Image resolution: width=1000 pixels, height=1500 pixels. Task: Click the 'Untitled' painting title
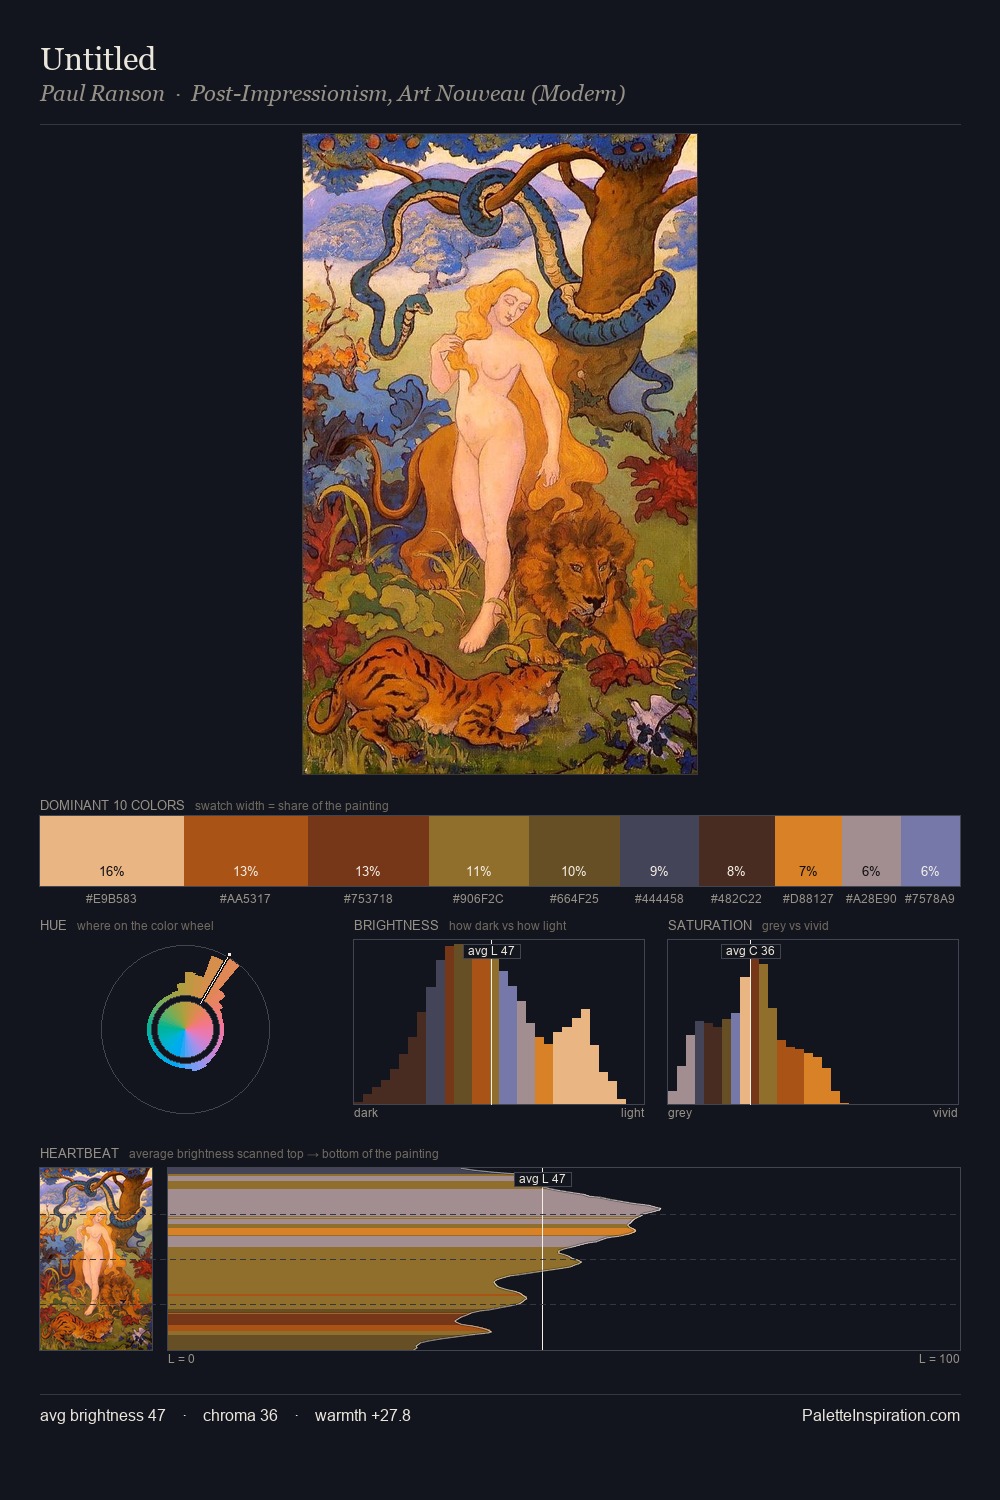pyautogui.click(x=98, y=59)
